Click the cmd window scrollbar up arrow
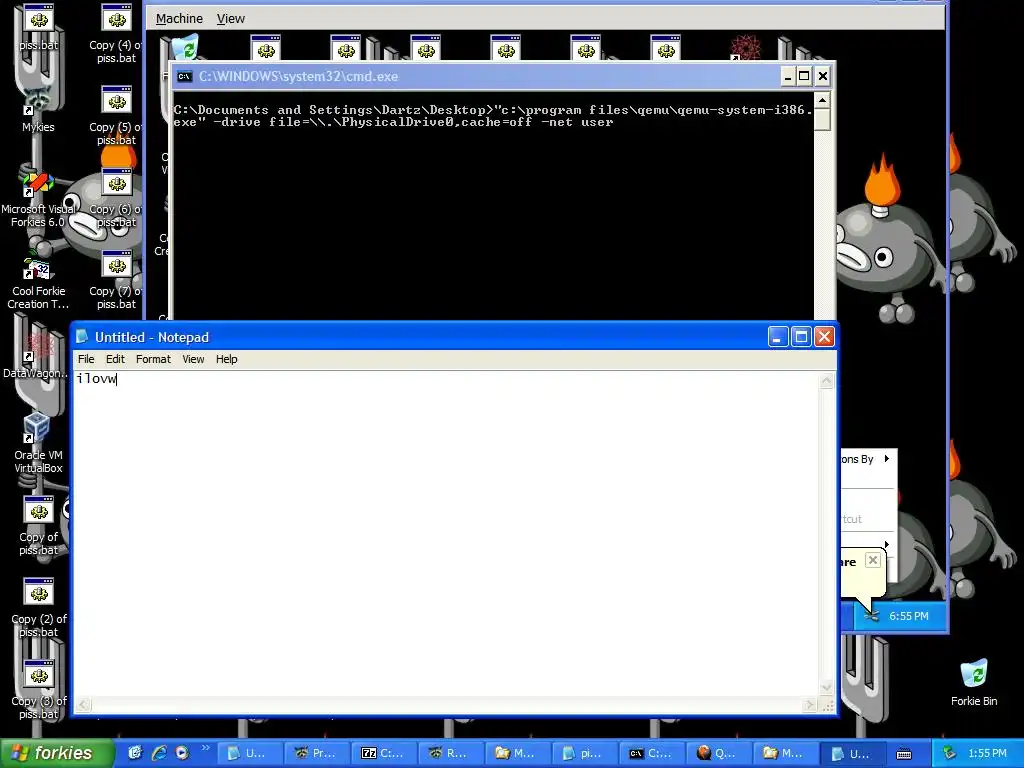Screen dimensions: 1024x768 click(x=823, y=100)
